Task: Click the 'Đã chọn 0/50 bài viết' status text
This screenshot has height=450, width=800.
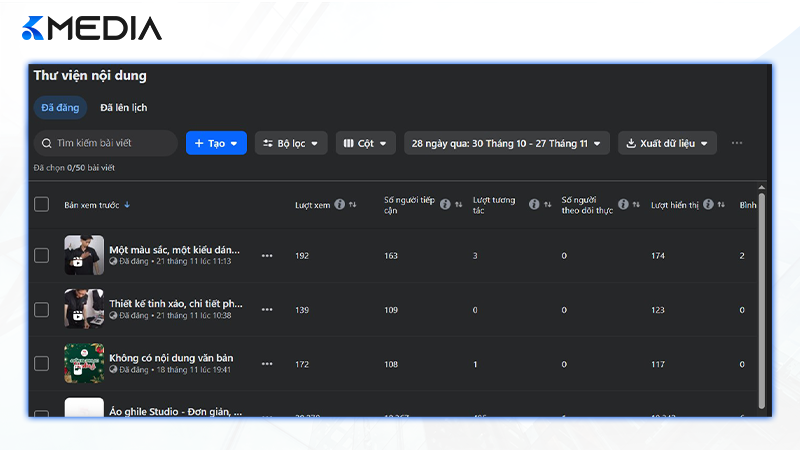Action: 74,168
